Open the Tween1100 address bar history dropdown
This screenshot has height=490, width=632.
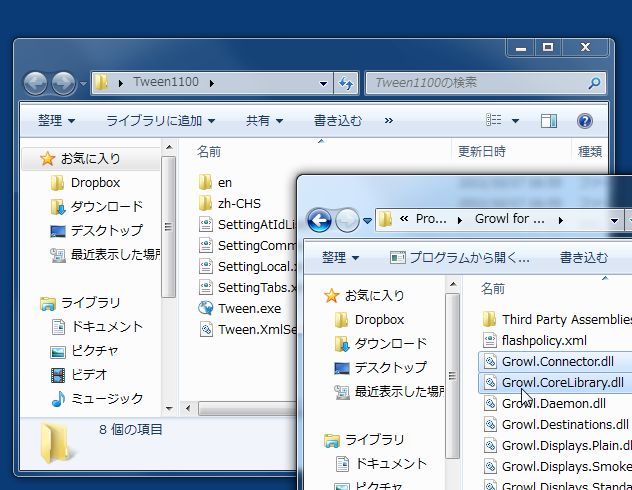(323, 83)
